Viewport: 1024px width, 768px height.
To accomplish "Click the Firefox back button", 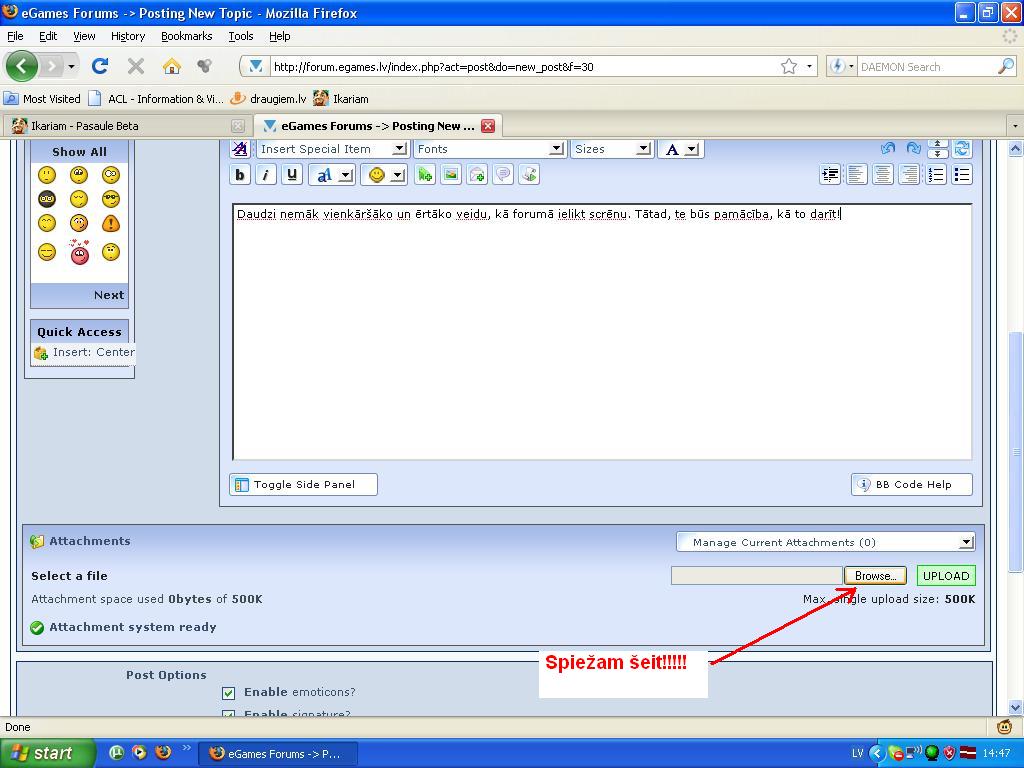I will pos(21,66).
